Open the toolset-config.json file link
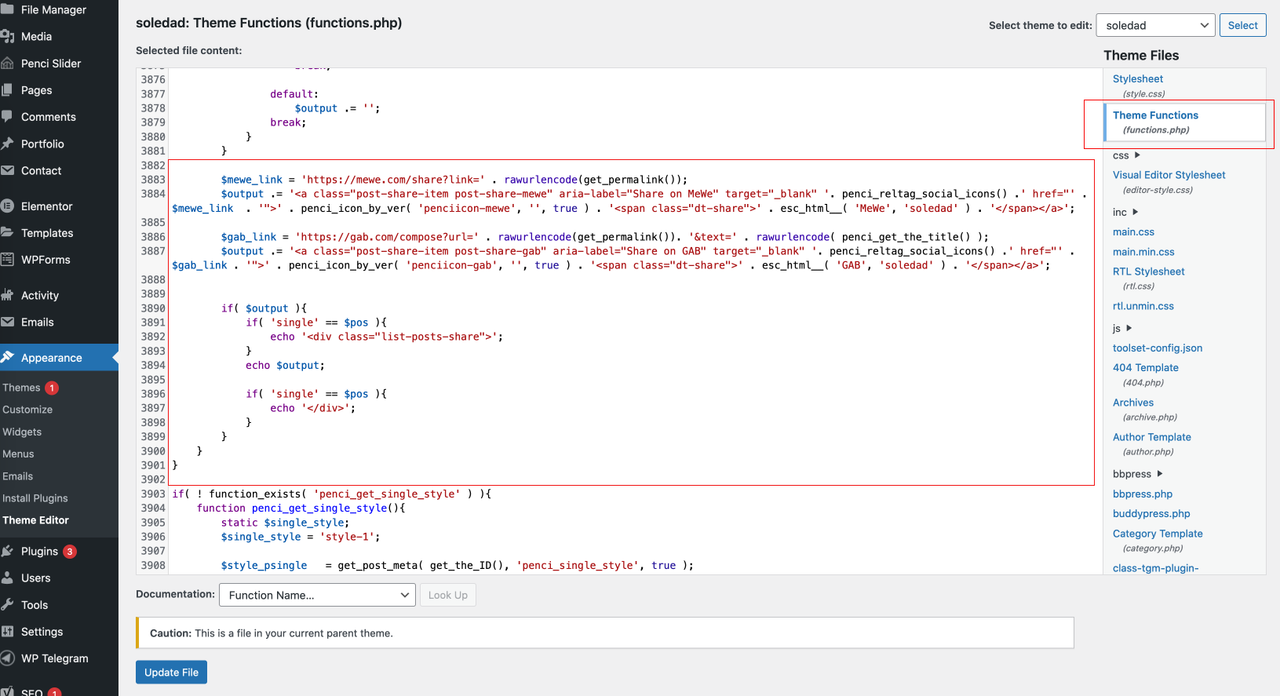 (x=1158, y=348)
